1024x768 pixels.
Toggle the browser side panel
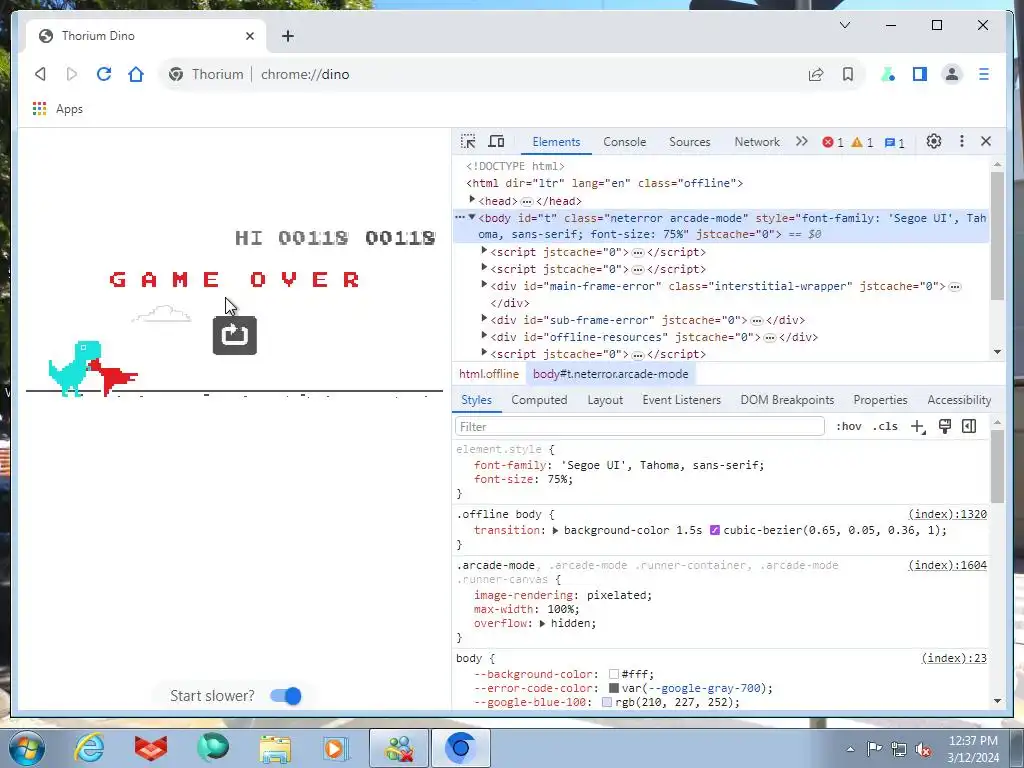tap(920, 74)
